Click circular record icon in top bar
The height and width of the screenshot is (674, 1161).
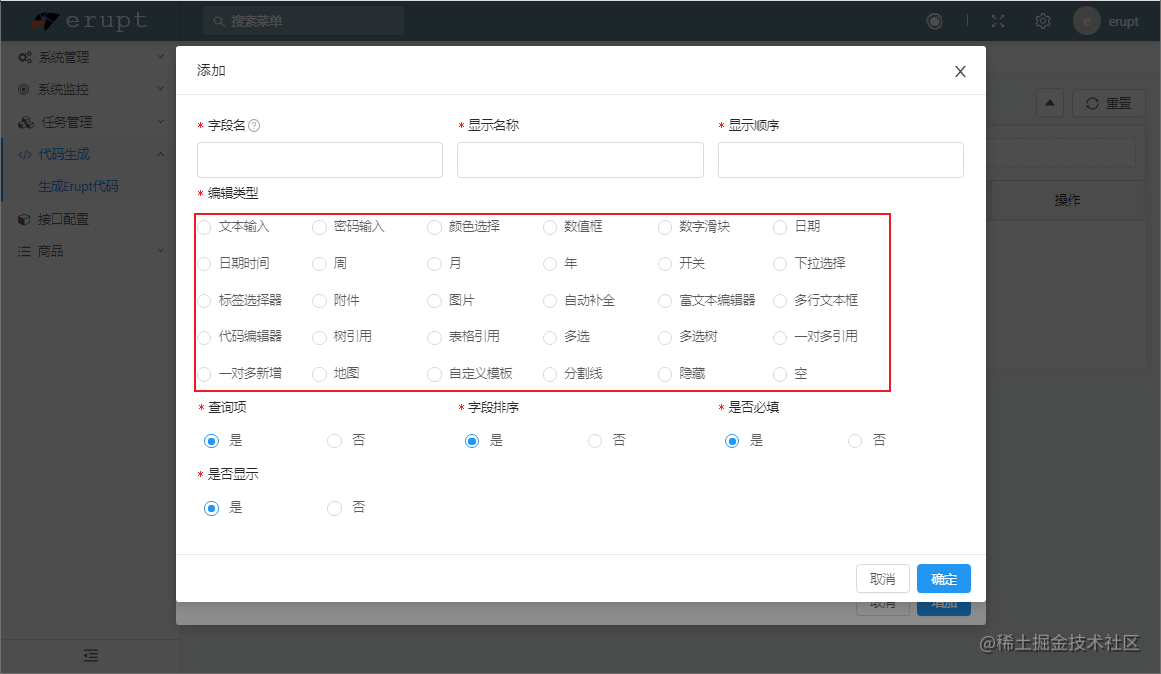point(934,21)
